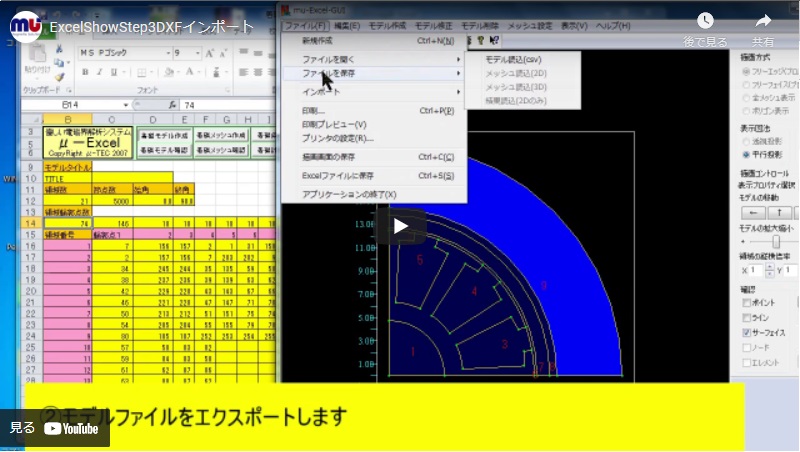The image size is (800, 452).
Task: Open the ファイル(F) menu
Action: 305,26
